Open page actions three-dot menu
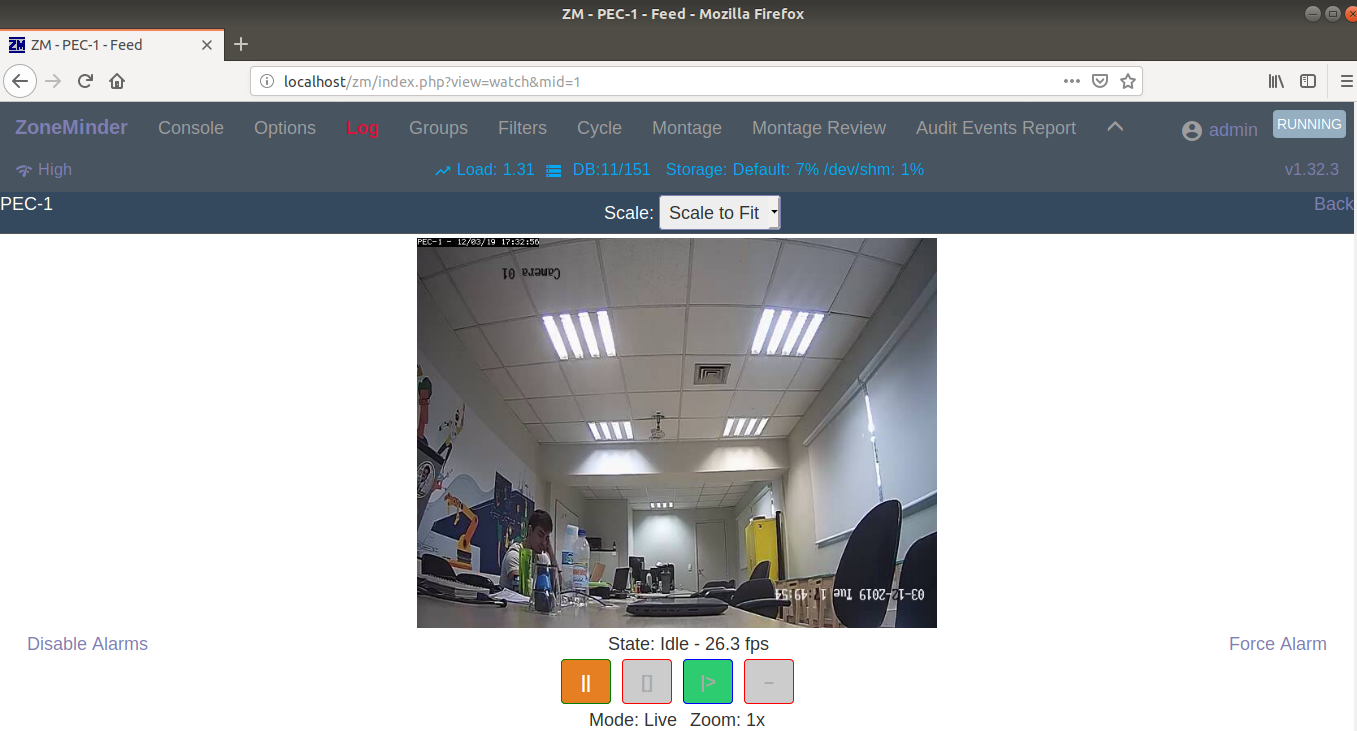Image resolution: width=1357 pixels, height=731 pixels. 1071,81
